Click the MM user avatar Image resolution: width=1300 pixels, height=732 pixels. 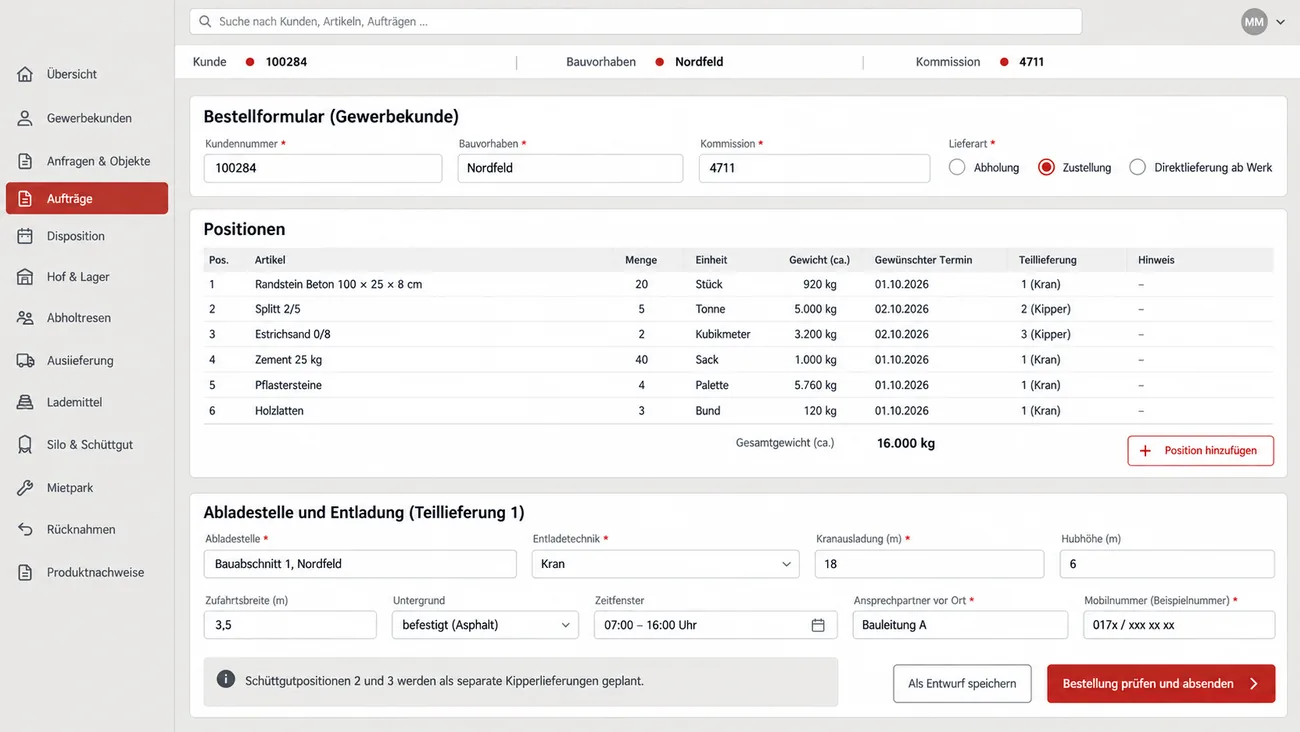[1254, 22]
